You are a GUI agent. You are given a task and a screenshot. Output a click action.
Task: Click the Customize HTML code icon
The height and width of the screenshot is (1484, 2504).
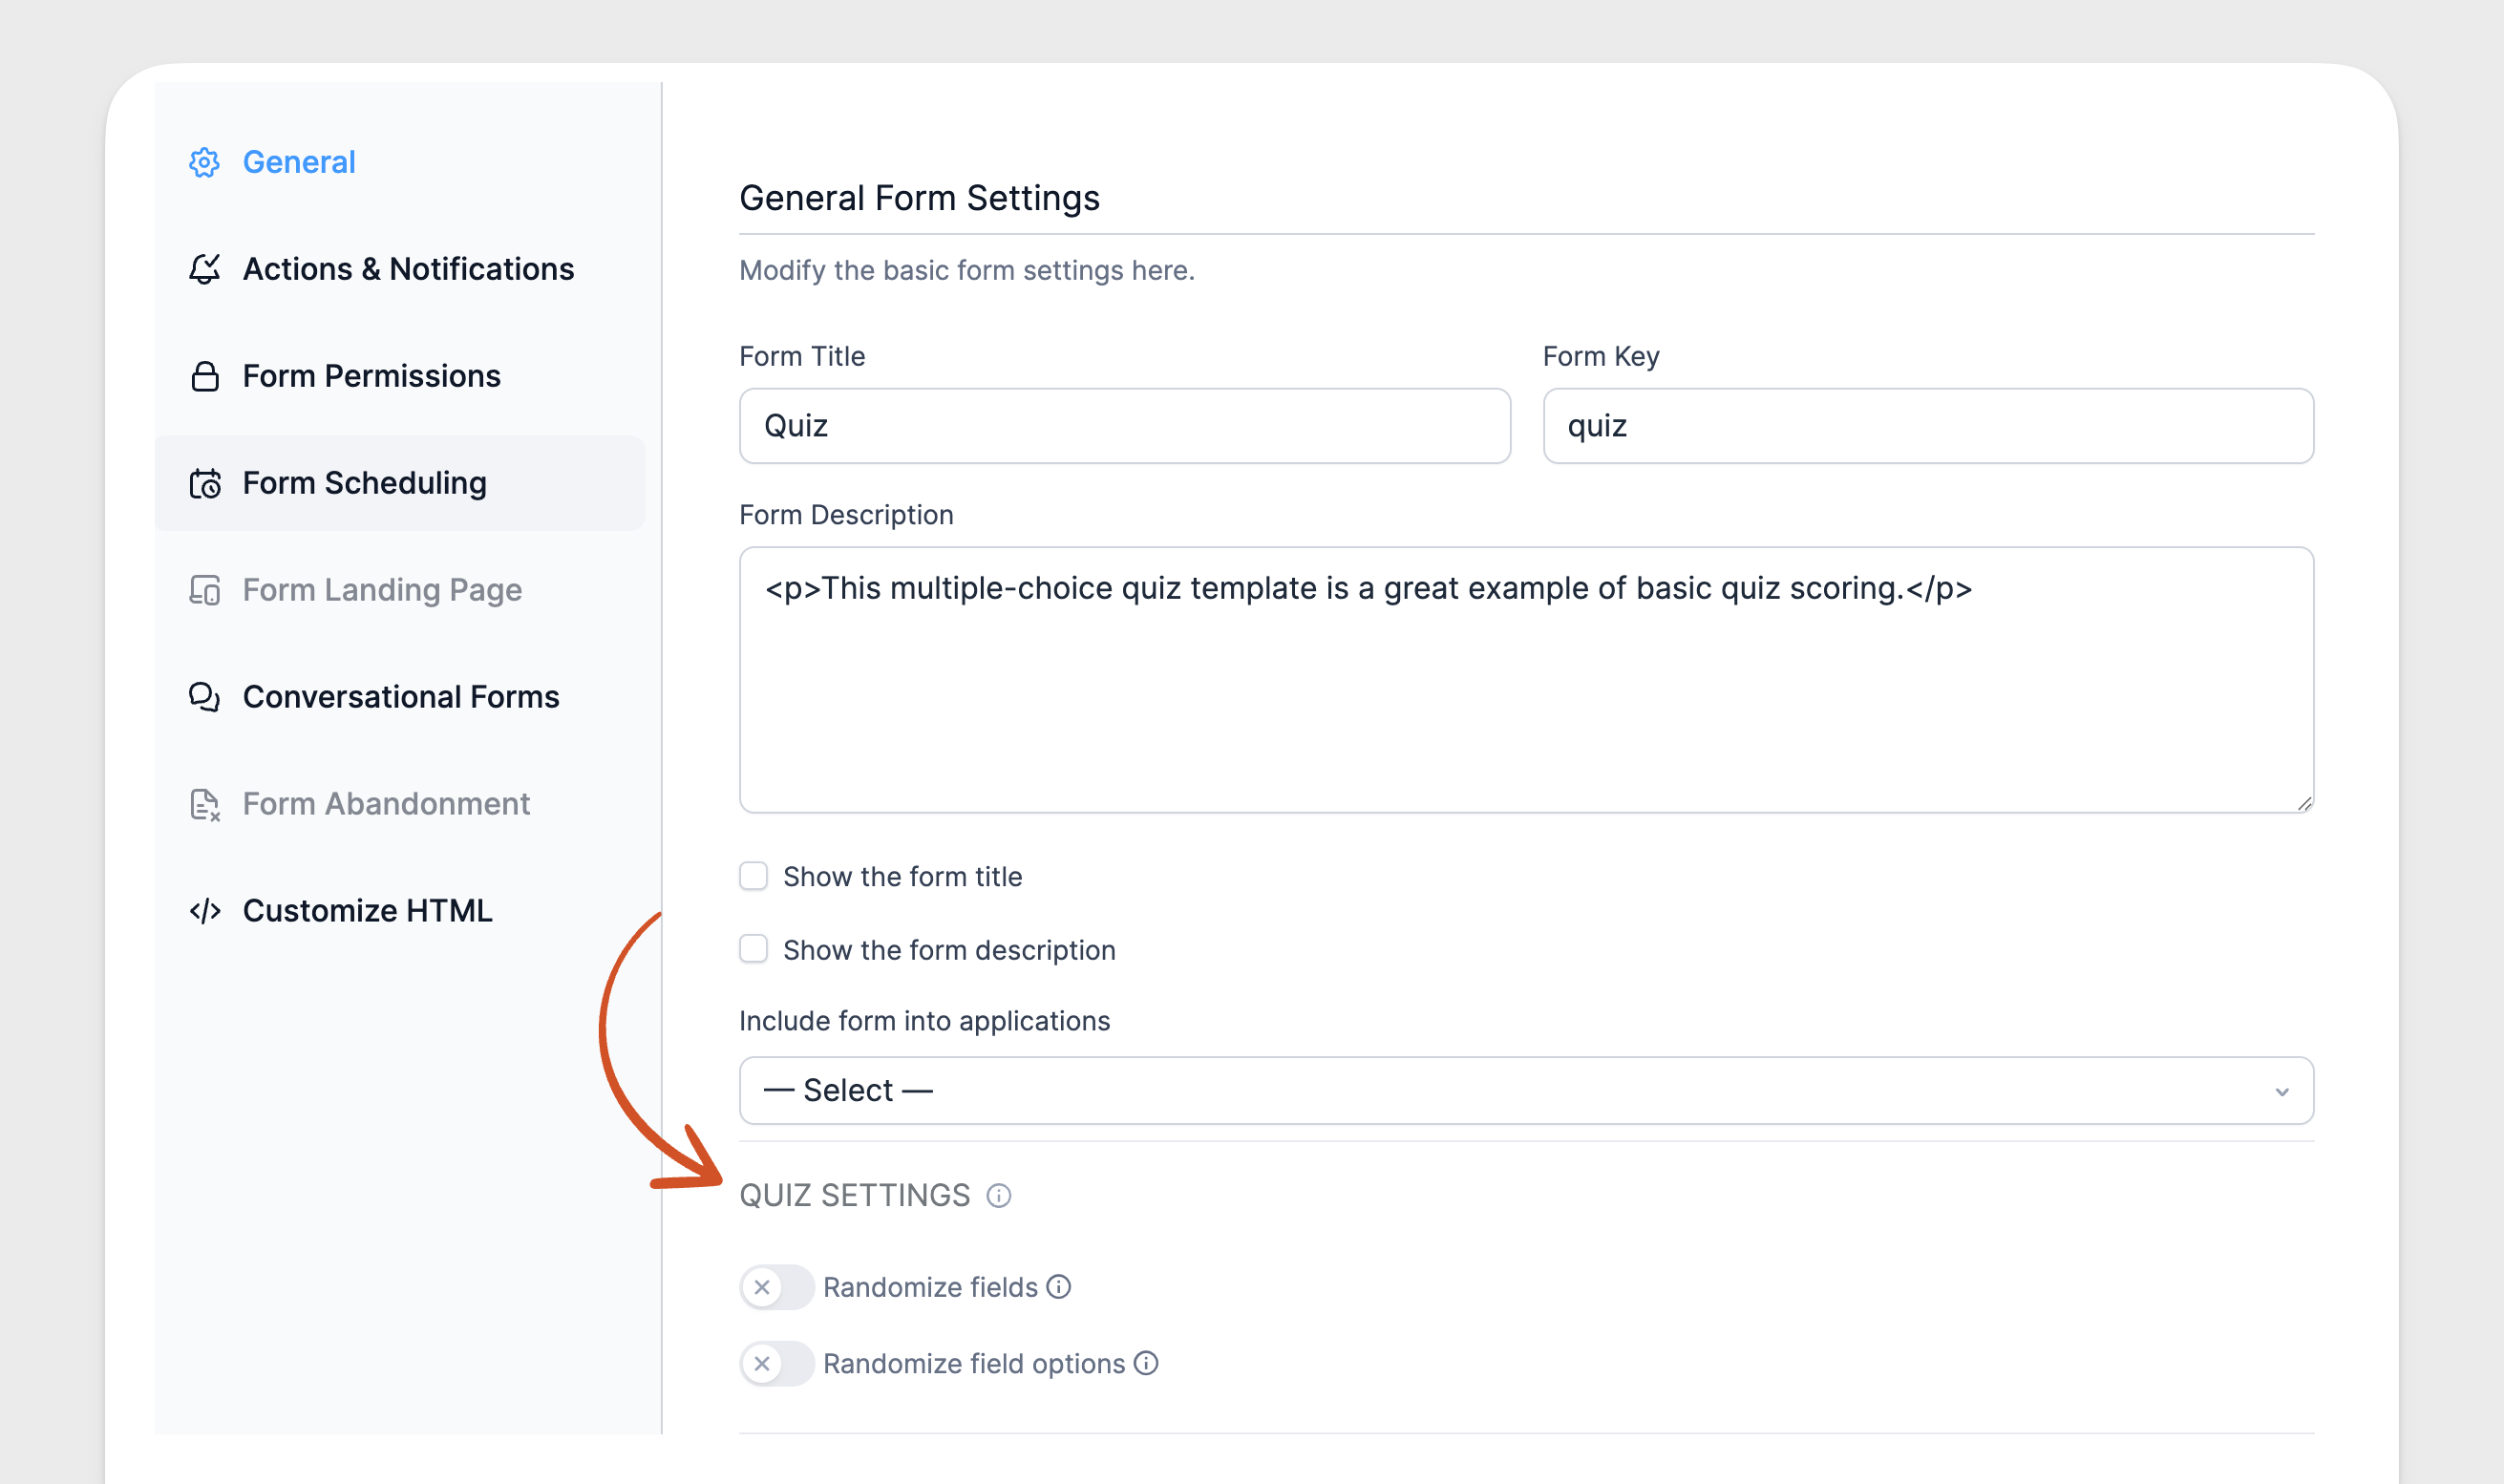click(x=204, y=911)
